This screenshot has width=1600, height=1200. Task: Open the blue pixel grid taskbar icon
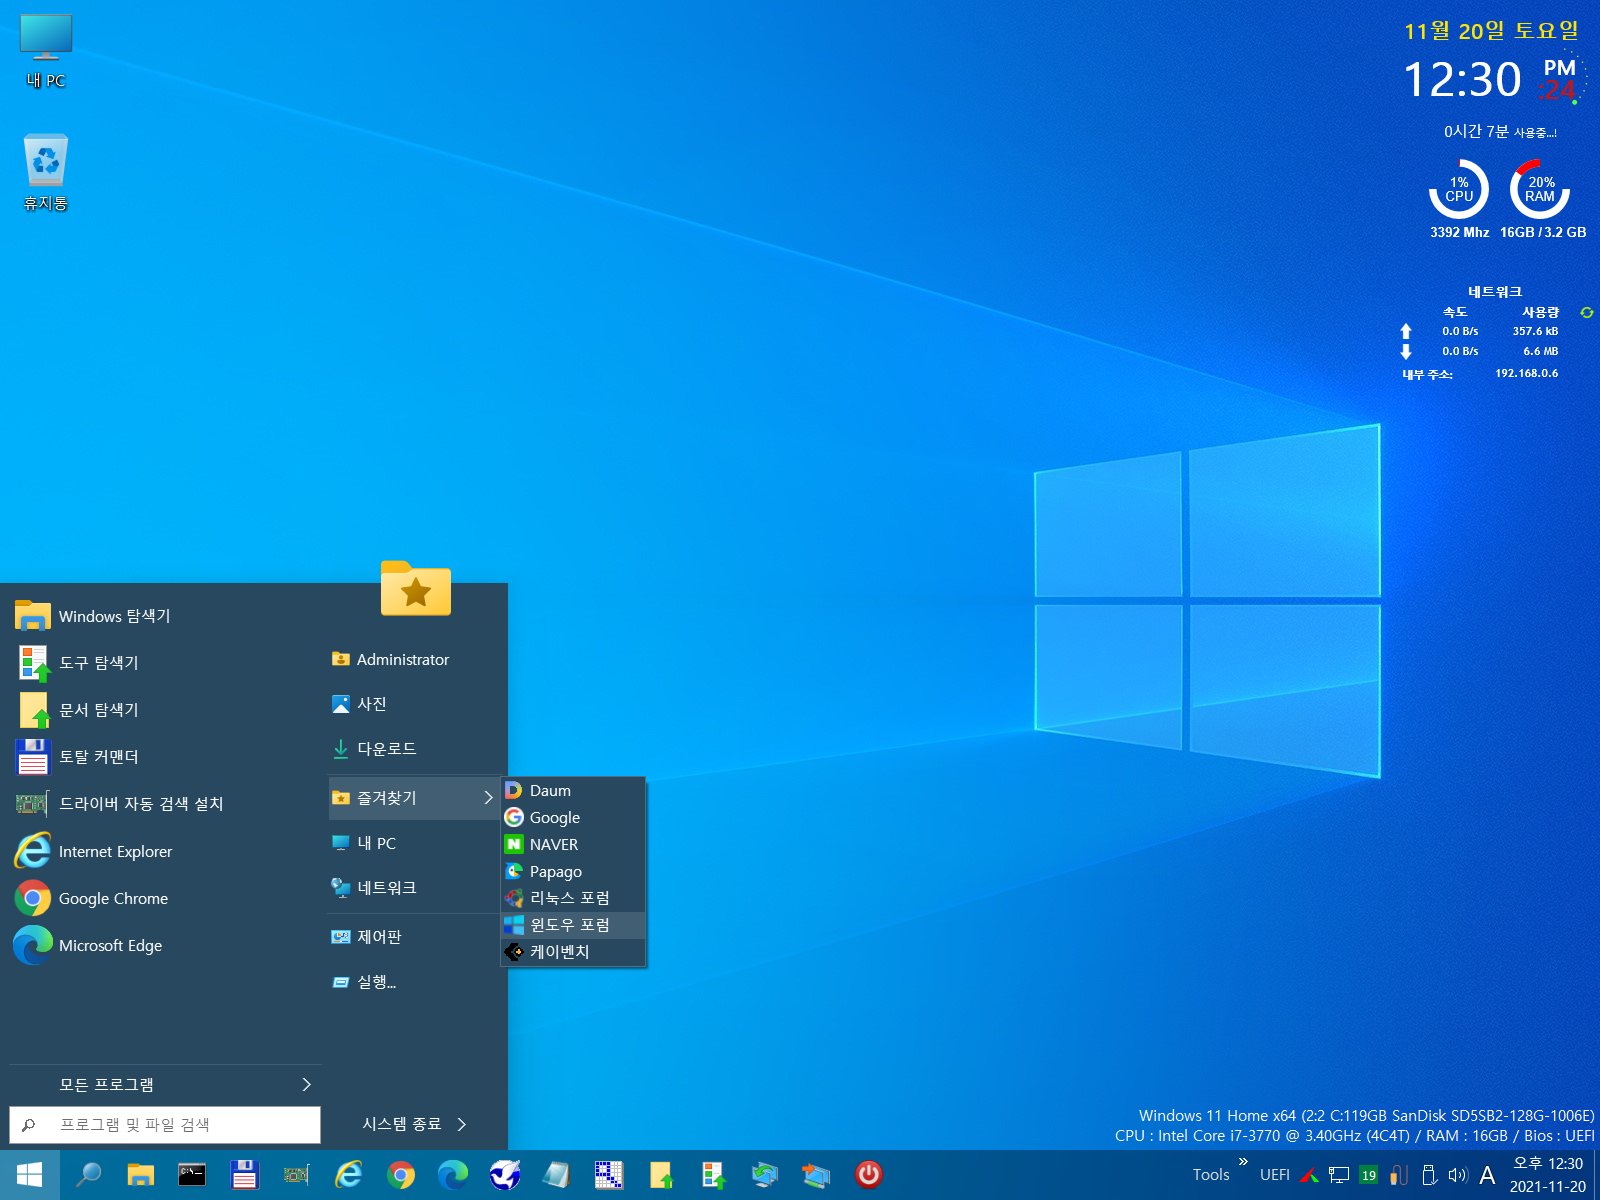pos(609,1175)
